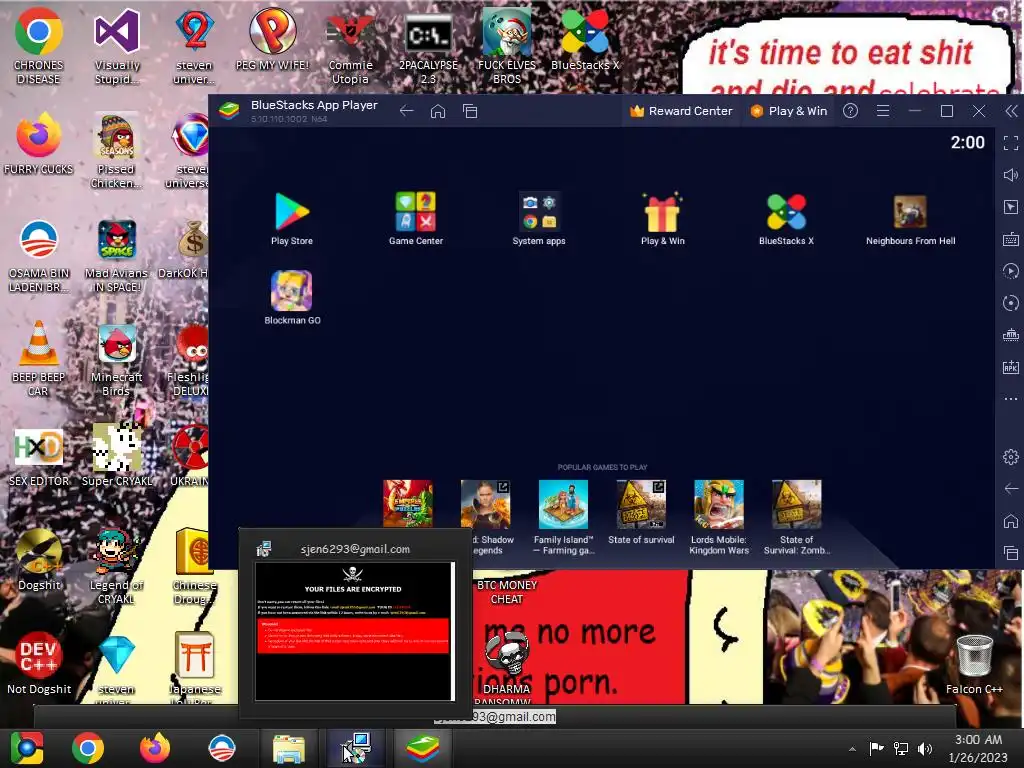
Task: Show more sidebar tools ellipsis
Action: pos(1010,398)
